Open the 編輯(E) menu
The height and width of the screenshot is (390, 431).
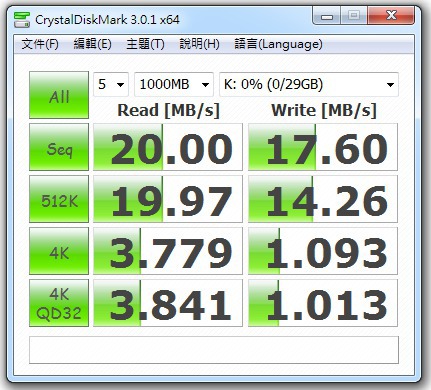pos(92,44)
